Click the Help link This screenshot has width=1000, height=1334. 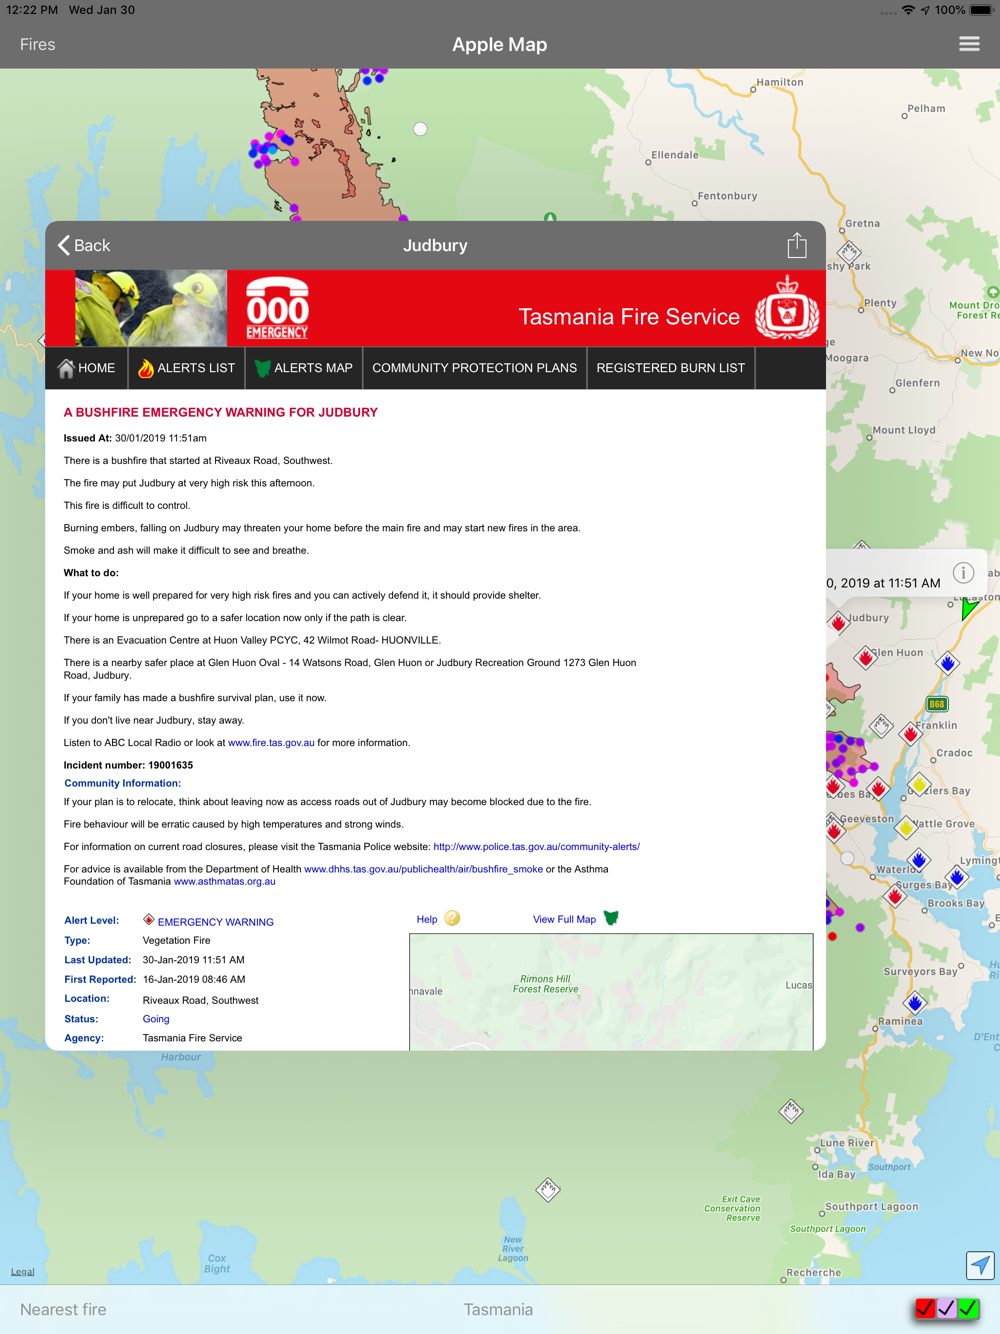427,919
